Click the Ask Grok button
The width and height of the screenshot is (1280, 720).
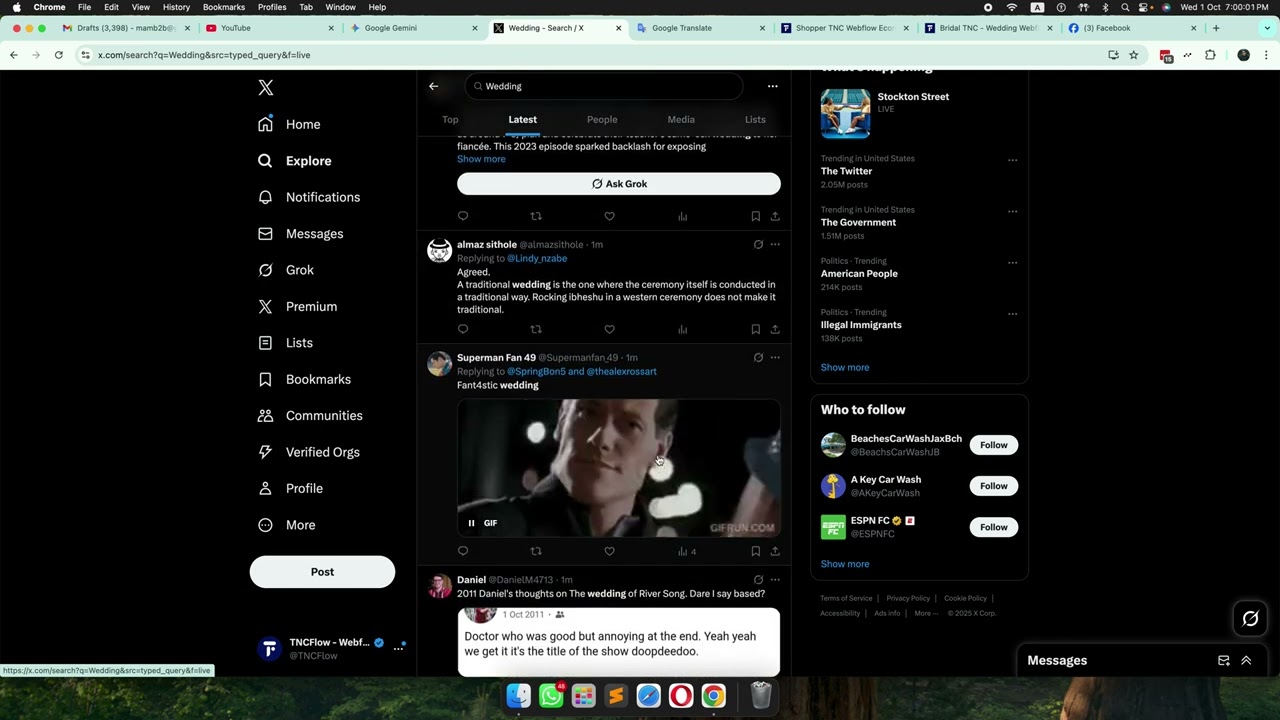(x=618, y=184)
